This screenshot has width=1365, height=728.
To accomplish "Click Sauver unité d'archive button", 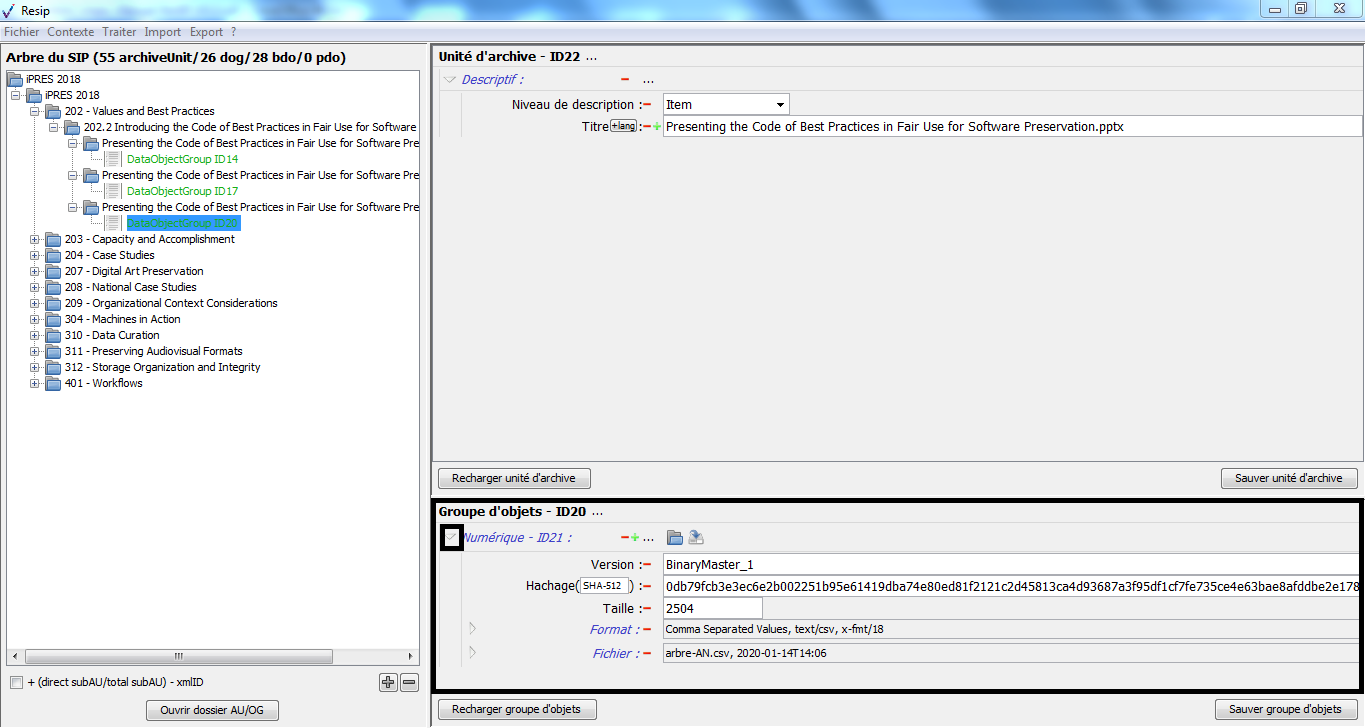I will (x=1288, y=479).
